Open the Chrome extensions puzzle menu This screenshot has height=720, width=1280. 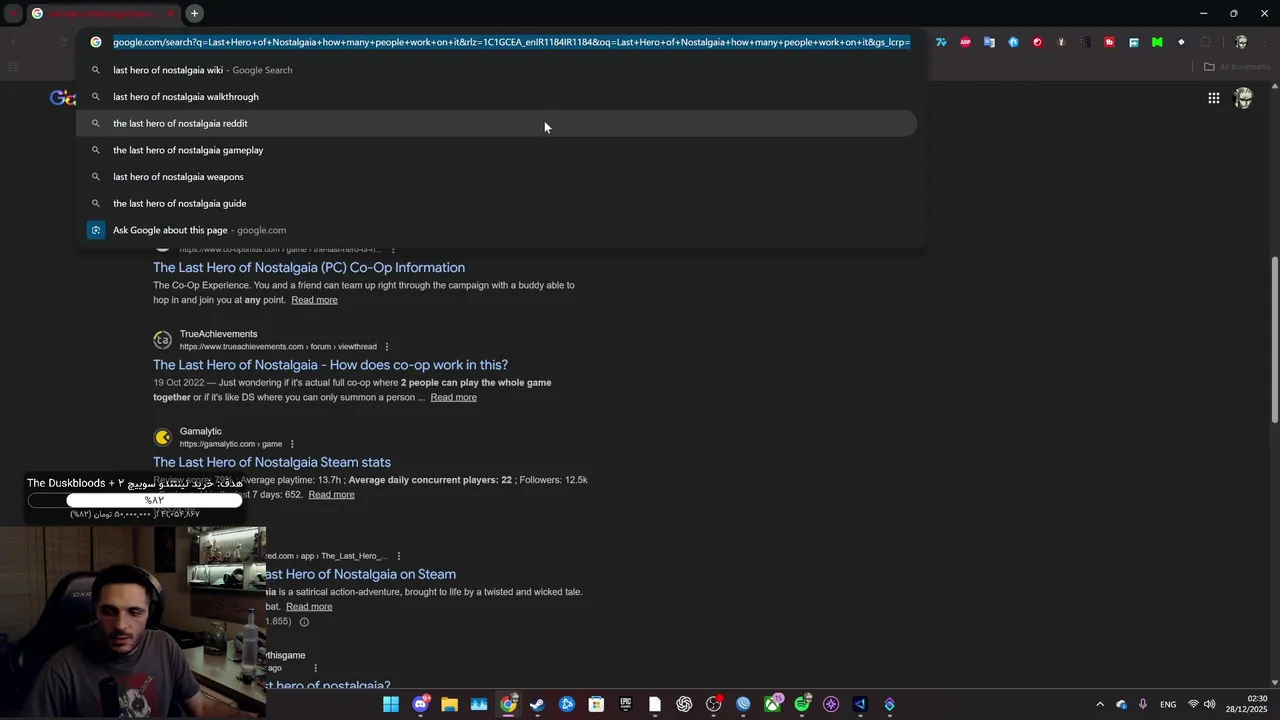1206,42
